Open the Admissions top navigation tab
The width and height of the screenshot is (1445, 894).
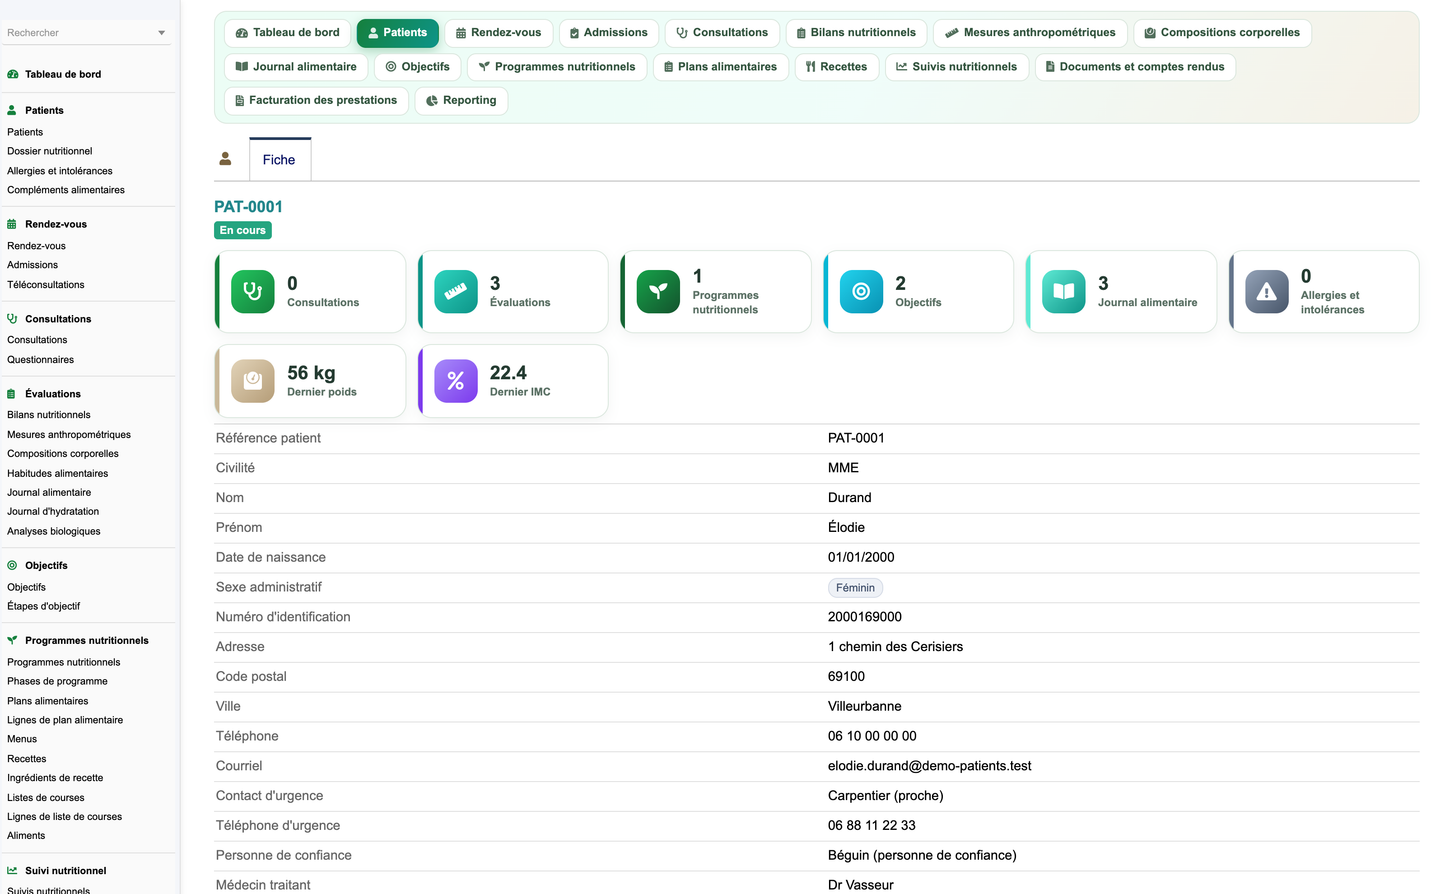[609, 33]
